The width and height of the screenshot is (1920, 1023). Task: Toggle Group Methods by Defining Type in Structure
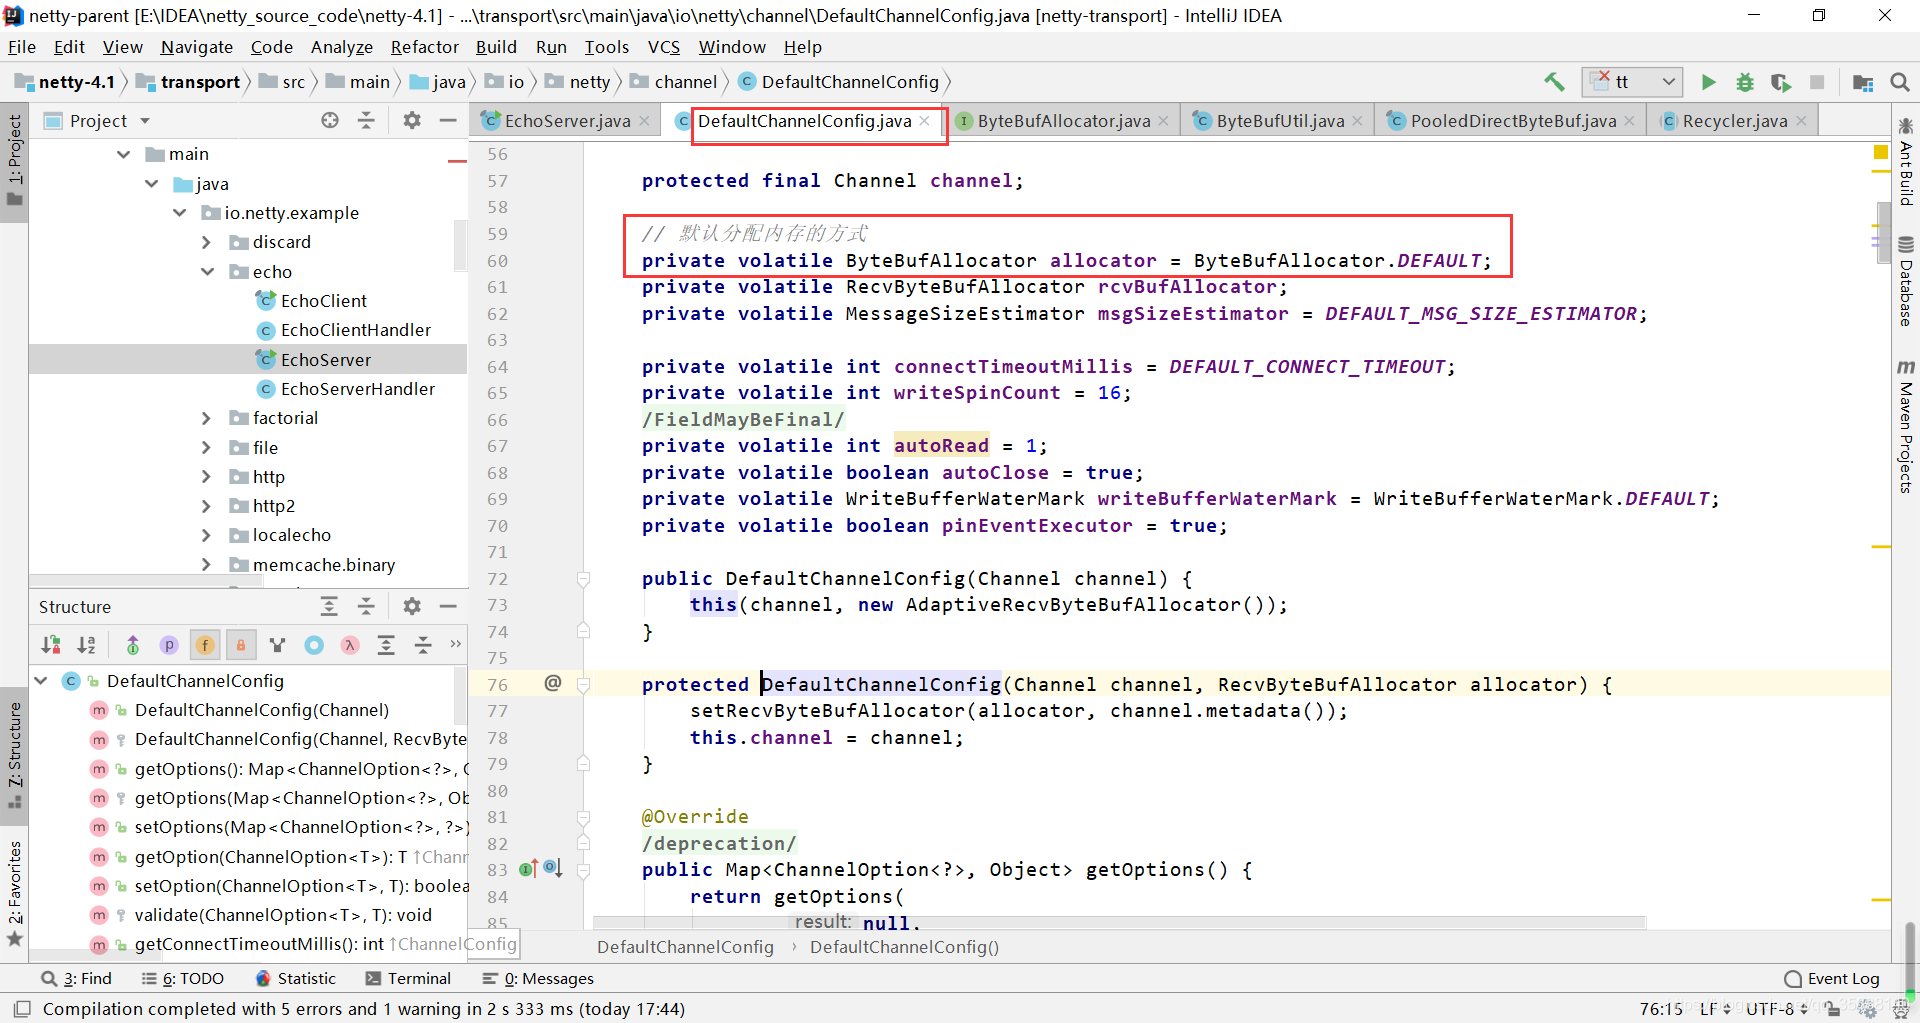tap(278, 645)
